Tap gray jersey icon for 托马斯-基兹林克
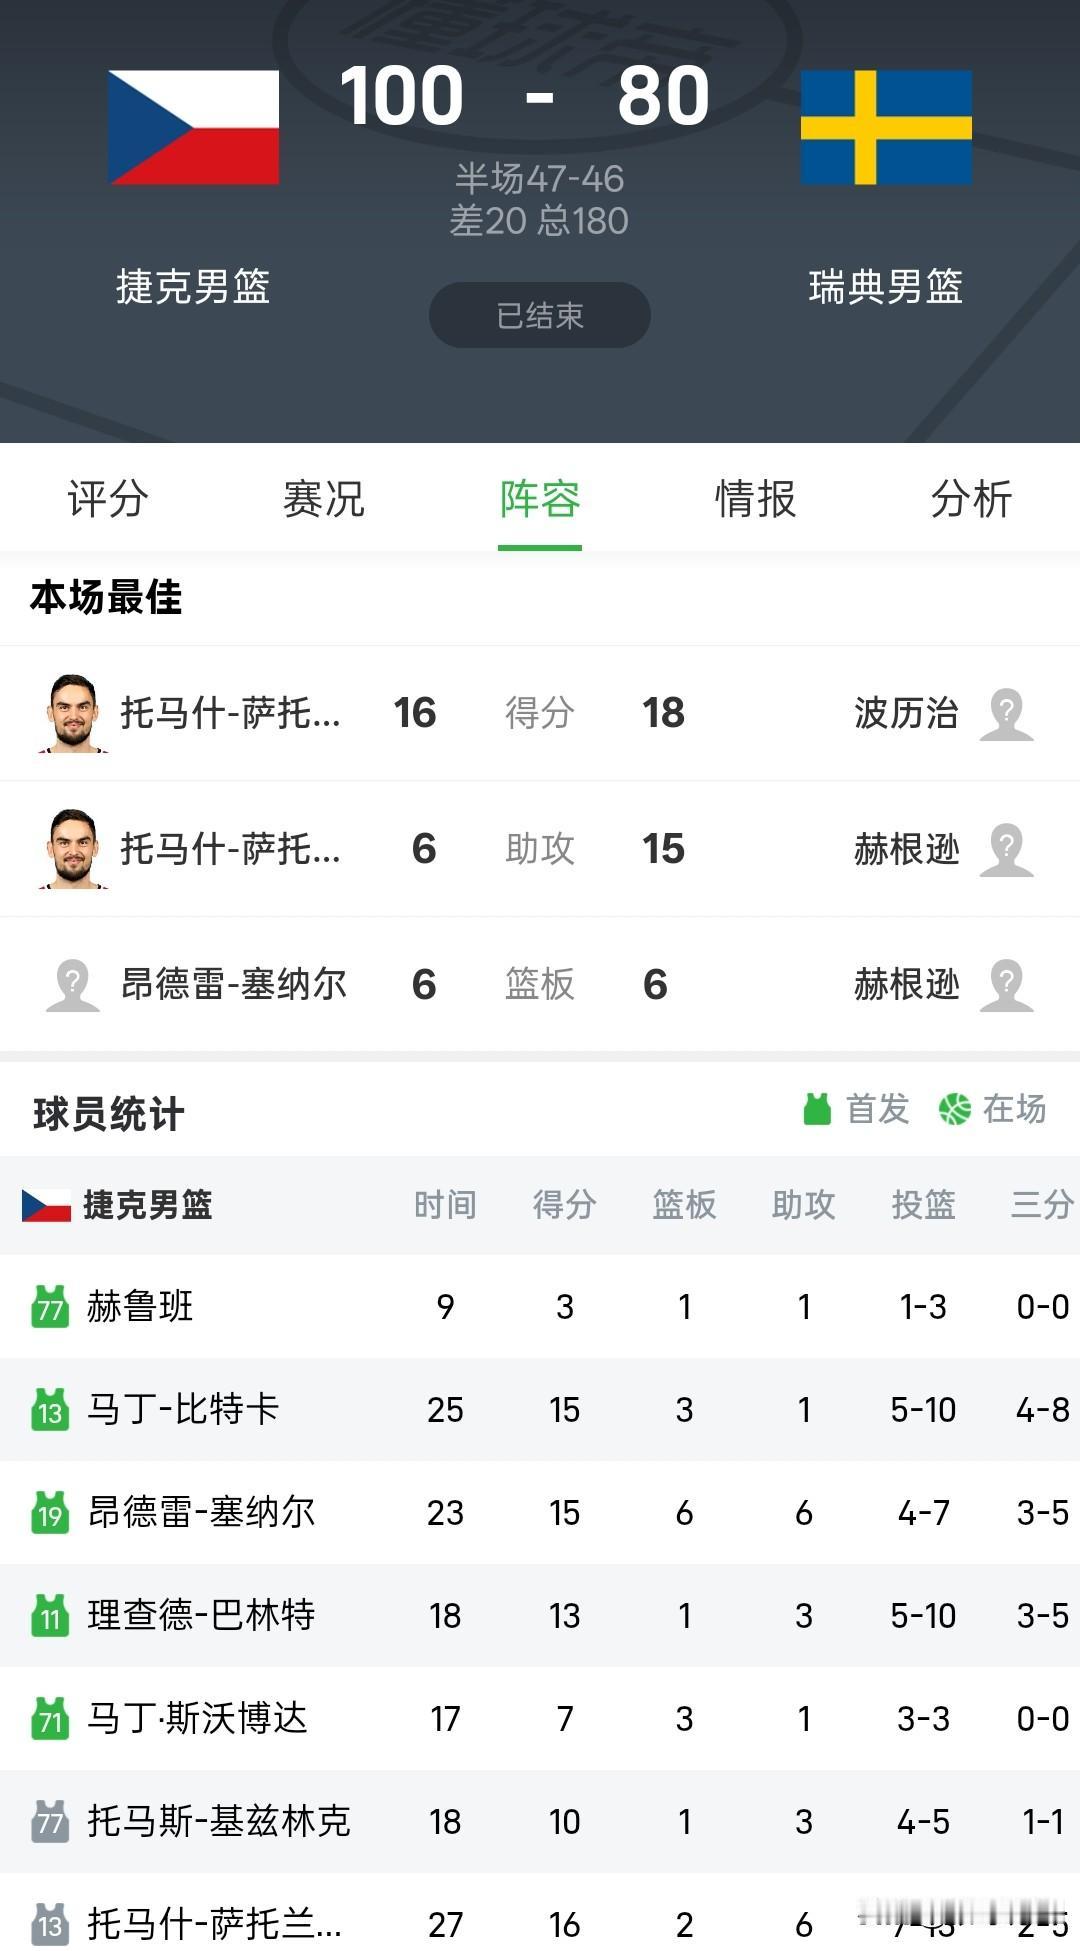Screen dimensions: 1080x1951 point(50,1822)
